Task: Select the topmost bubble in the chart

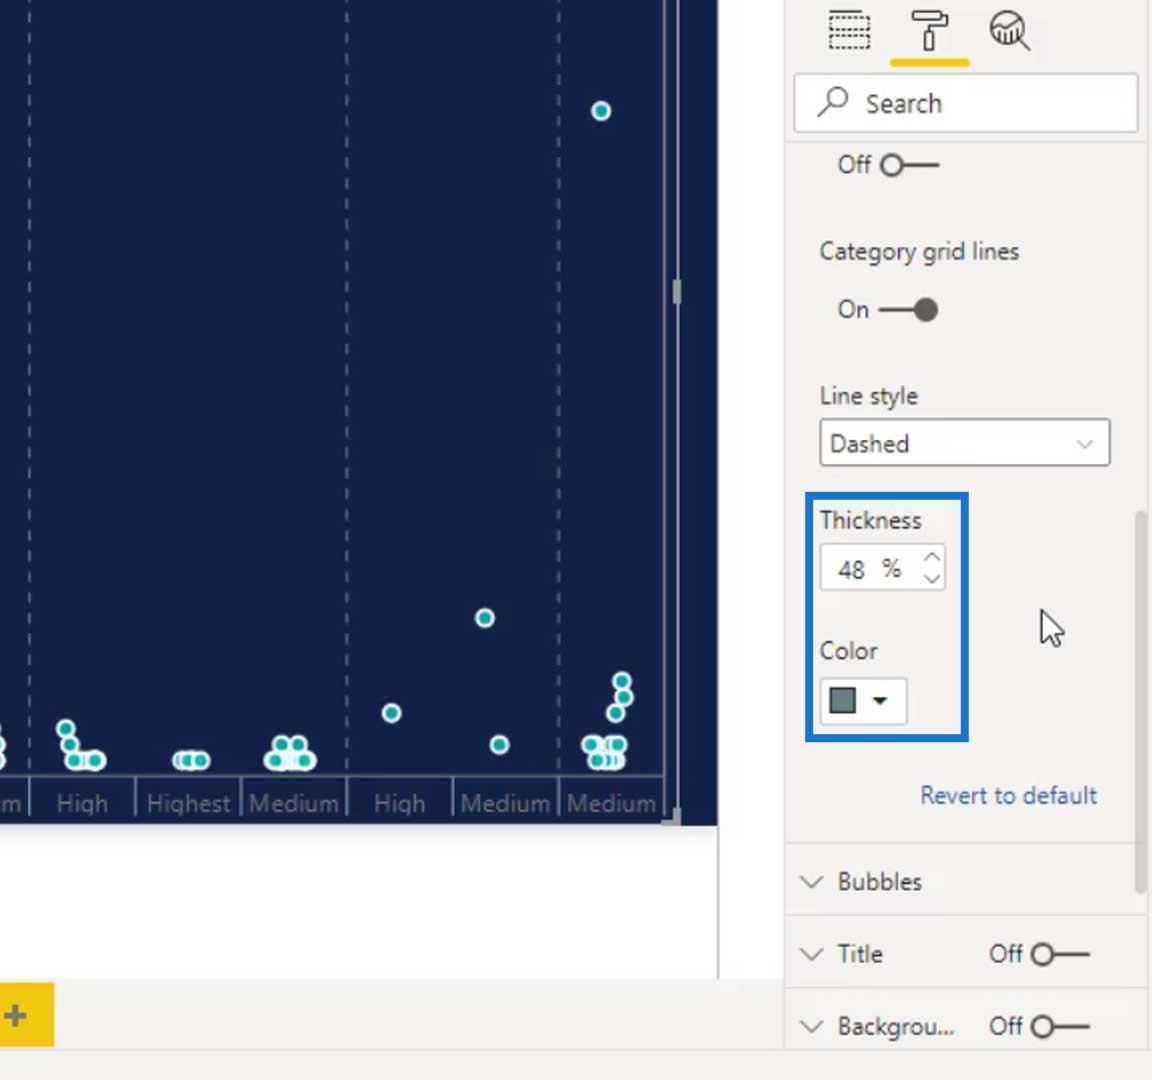Action: [601, 111]
